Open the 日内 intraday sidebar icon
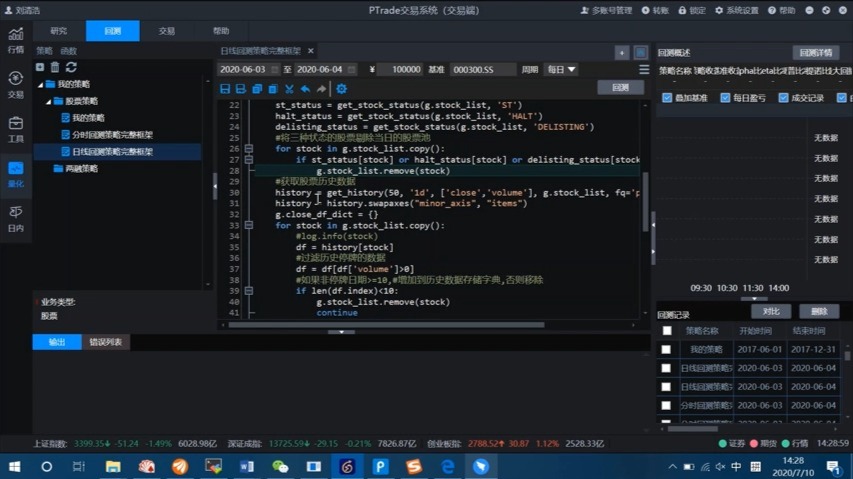853x479 pixels. point(16,219)
